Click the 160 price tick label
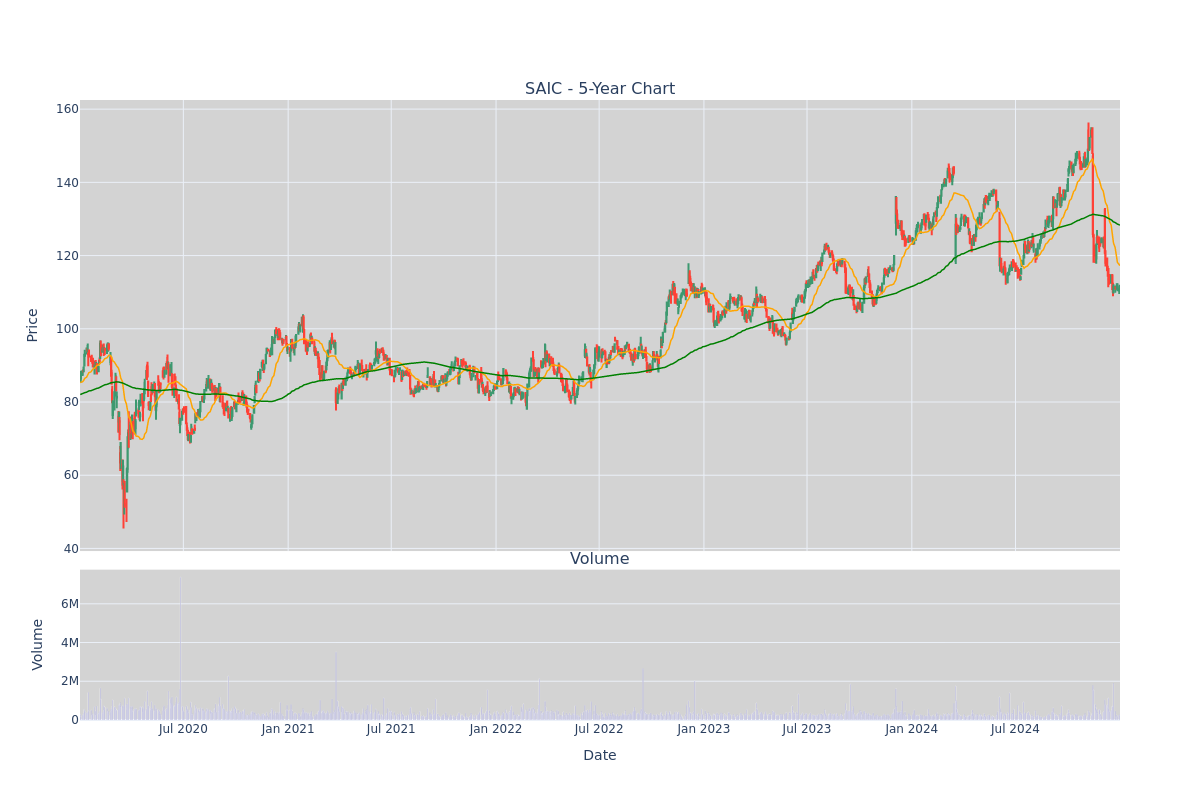The image size is (1200, 800). pos(67,109)
